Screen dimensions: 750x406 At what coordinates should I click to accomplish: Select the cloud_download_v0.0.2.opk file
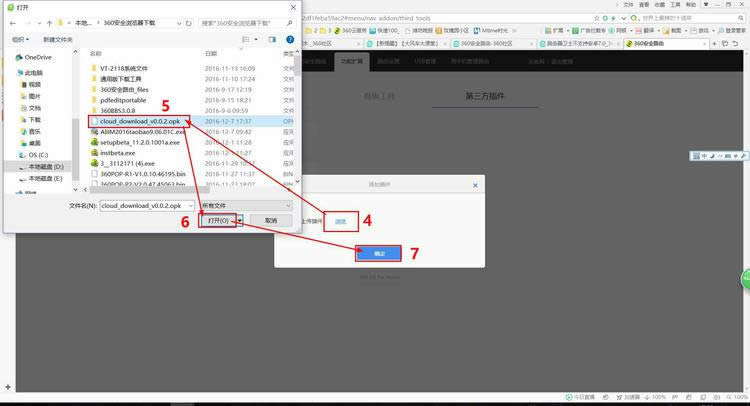(140, 121)
